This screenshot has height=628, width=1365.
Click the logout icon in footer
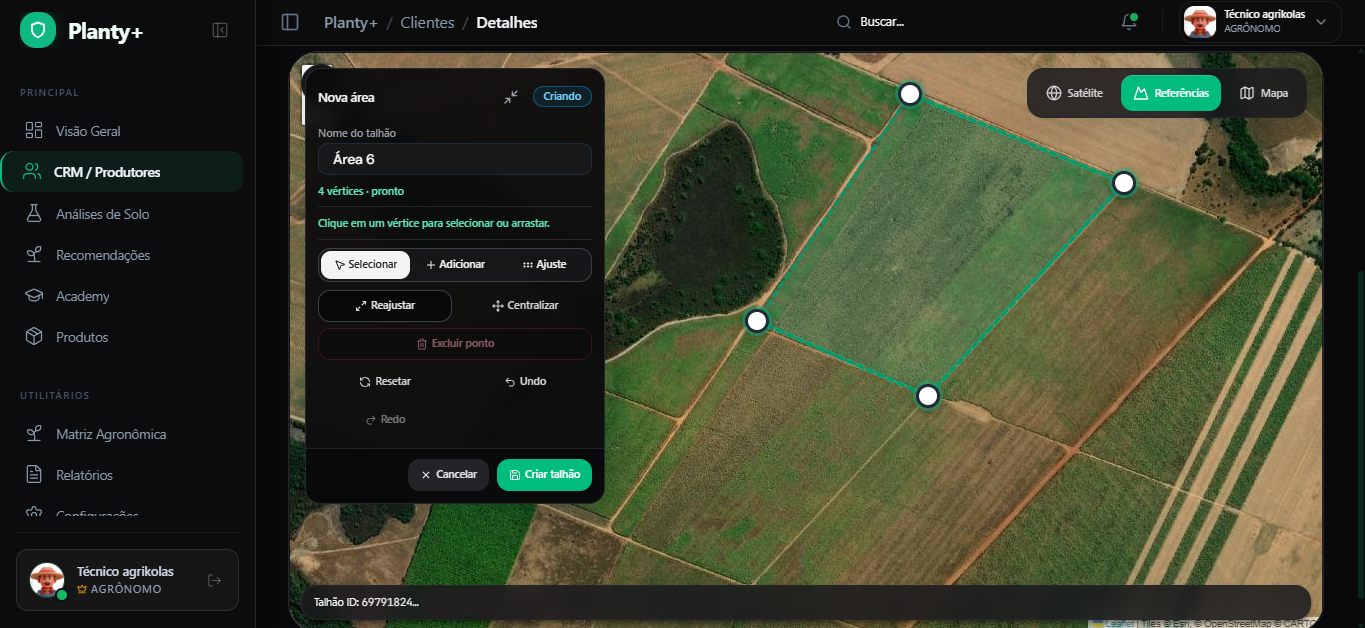[x=214, y=580]
